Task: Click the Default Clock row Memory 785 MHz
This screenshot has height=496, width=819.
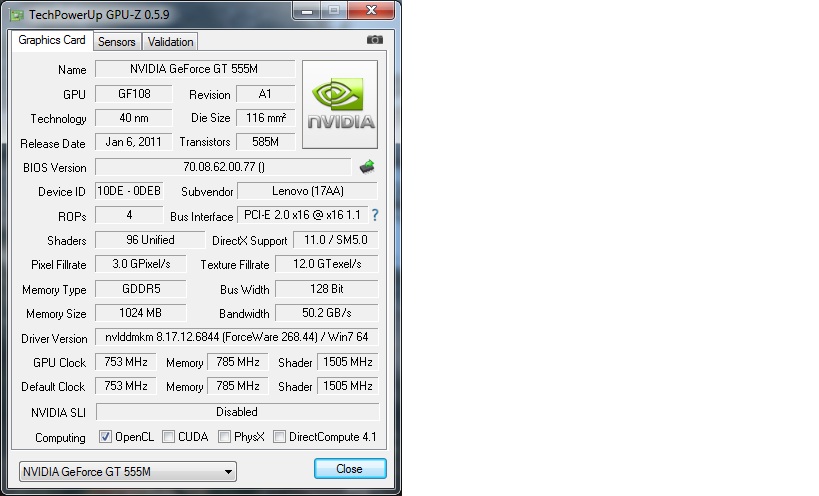Action: [x=238, y=386]
